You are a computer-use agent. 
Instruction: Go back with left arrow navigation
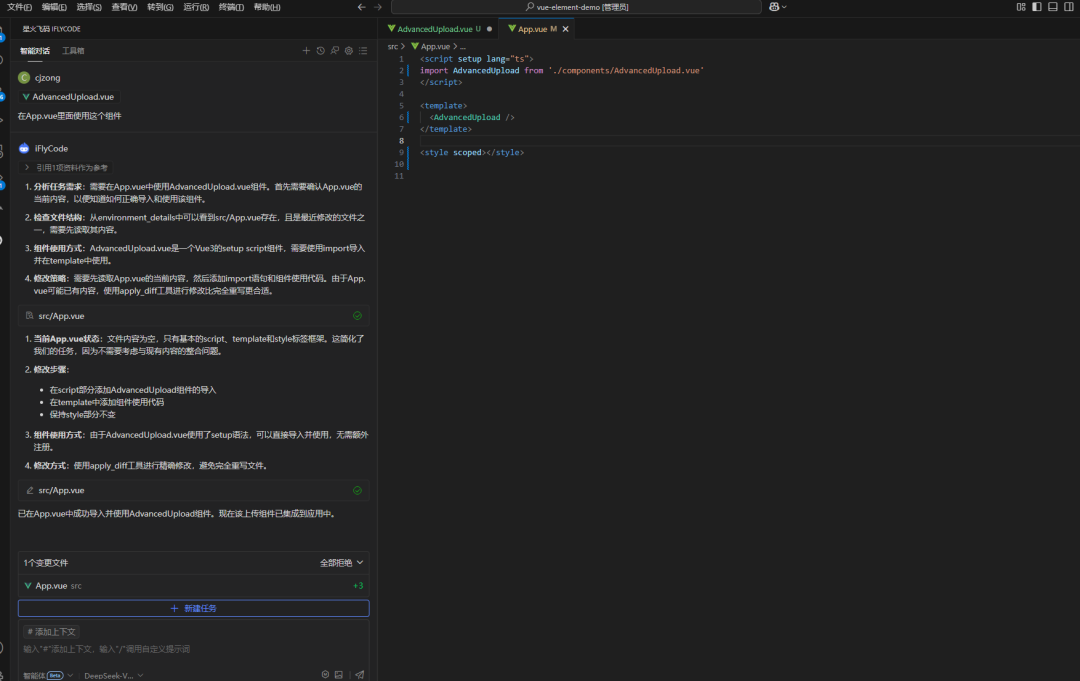362,7
